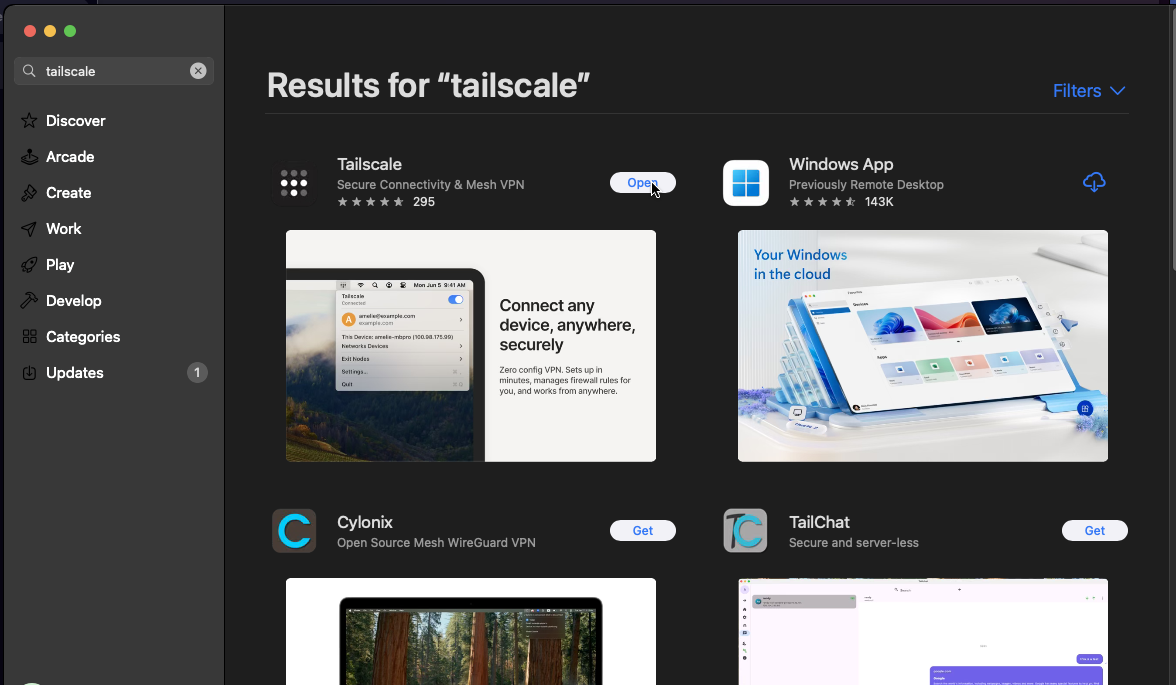Open the Windows App title link
Image resolution: width=1176 pixels, height=685 pixels.
pyautogui.click(x=841, y=164)
